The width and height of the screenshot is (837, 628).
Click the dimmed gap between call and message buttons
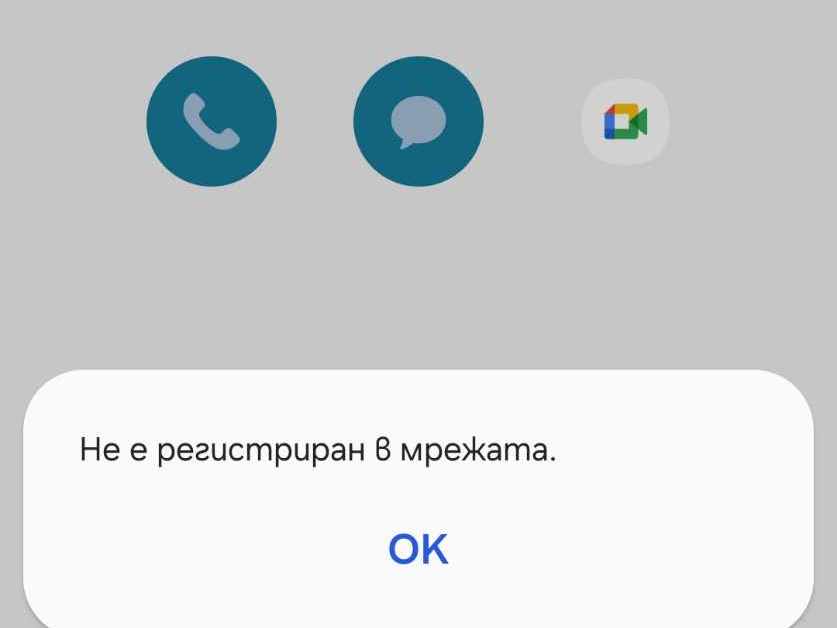click(x=315, y=121)
